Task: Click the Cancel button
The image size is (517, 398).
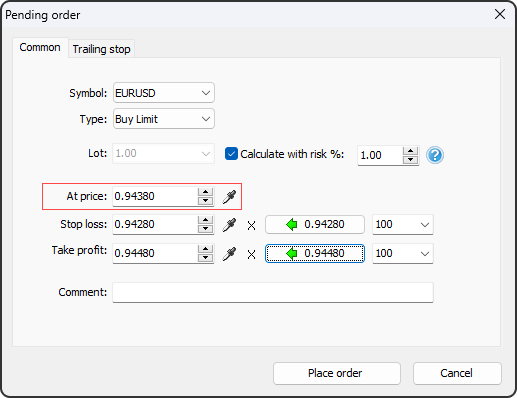Action: [457, 373]
